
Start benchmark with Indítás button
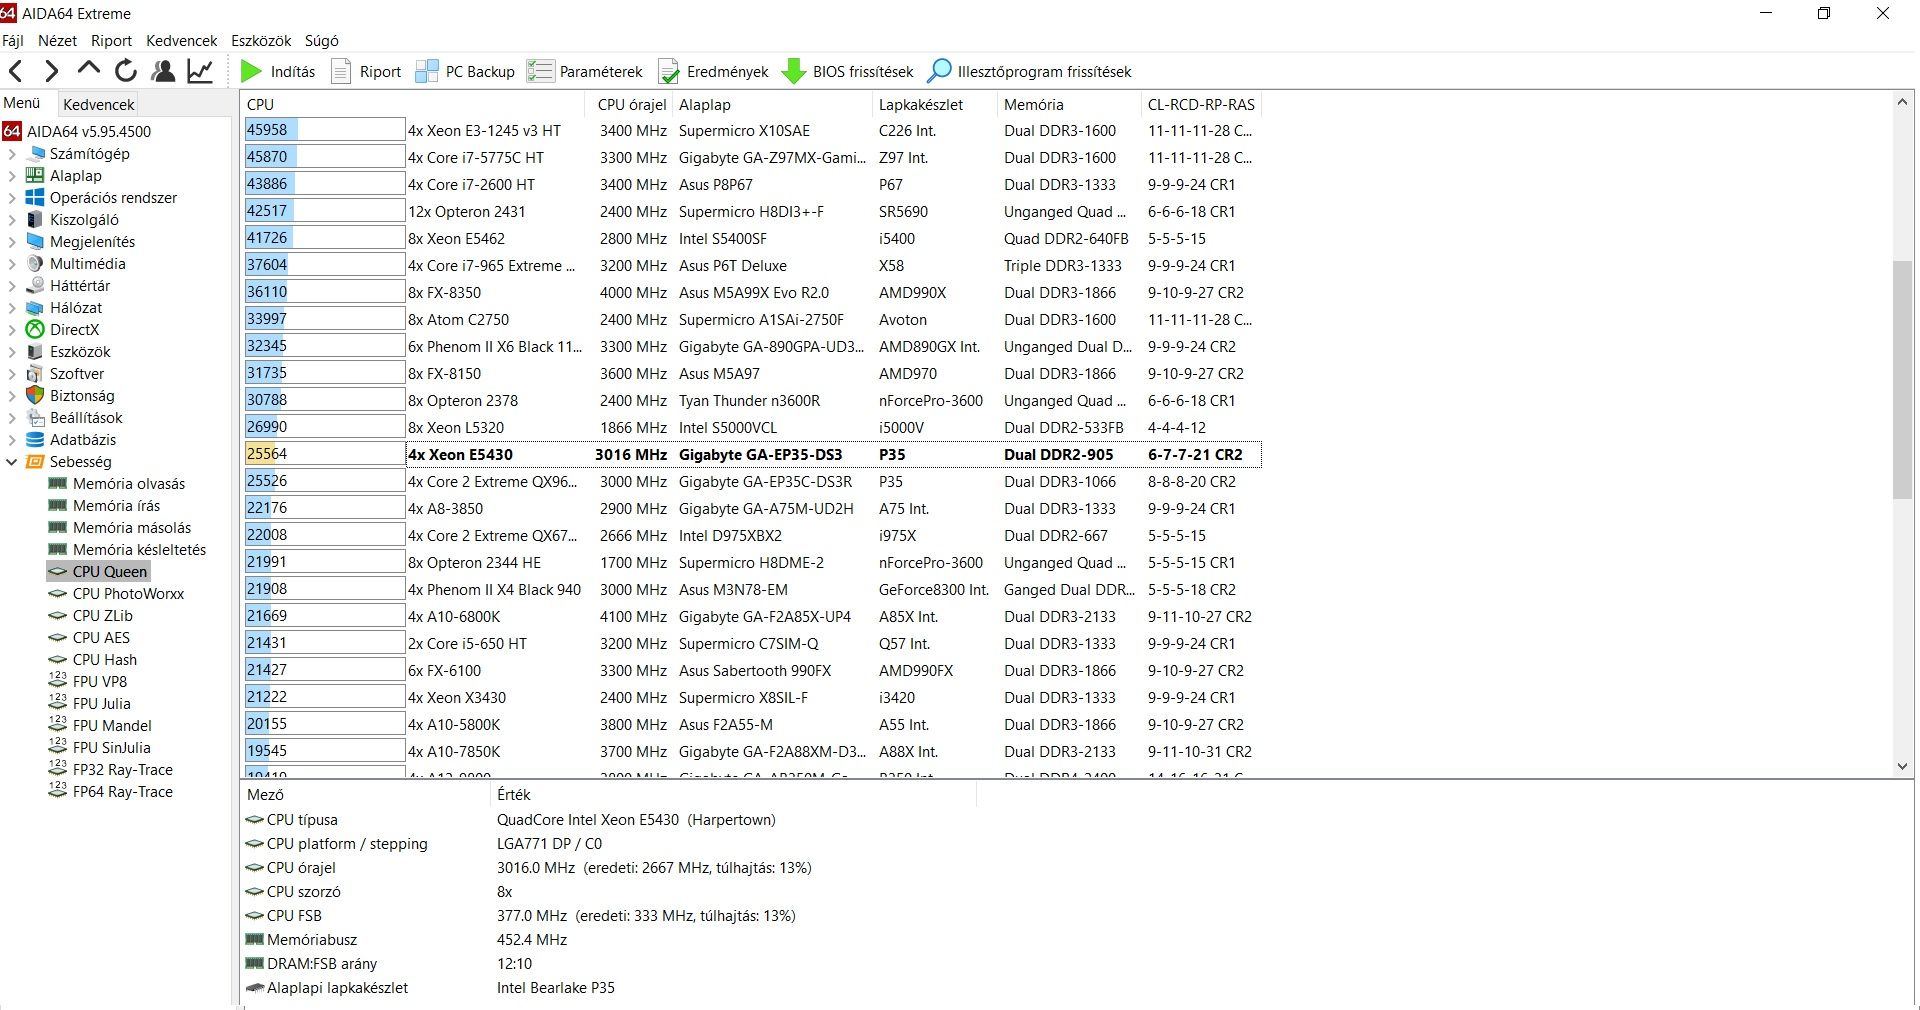tap(278, 71)
